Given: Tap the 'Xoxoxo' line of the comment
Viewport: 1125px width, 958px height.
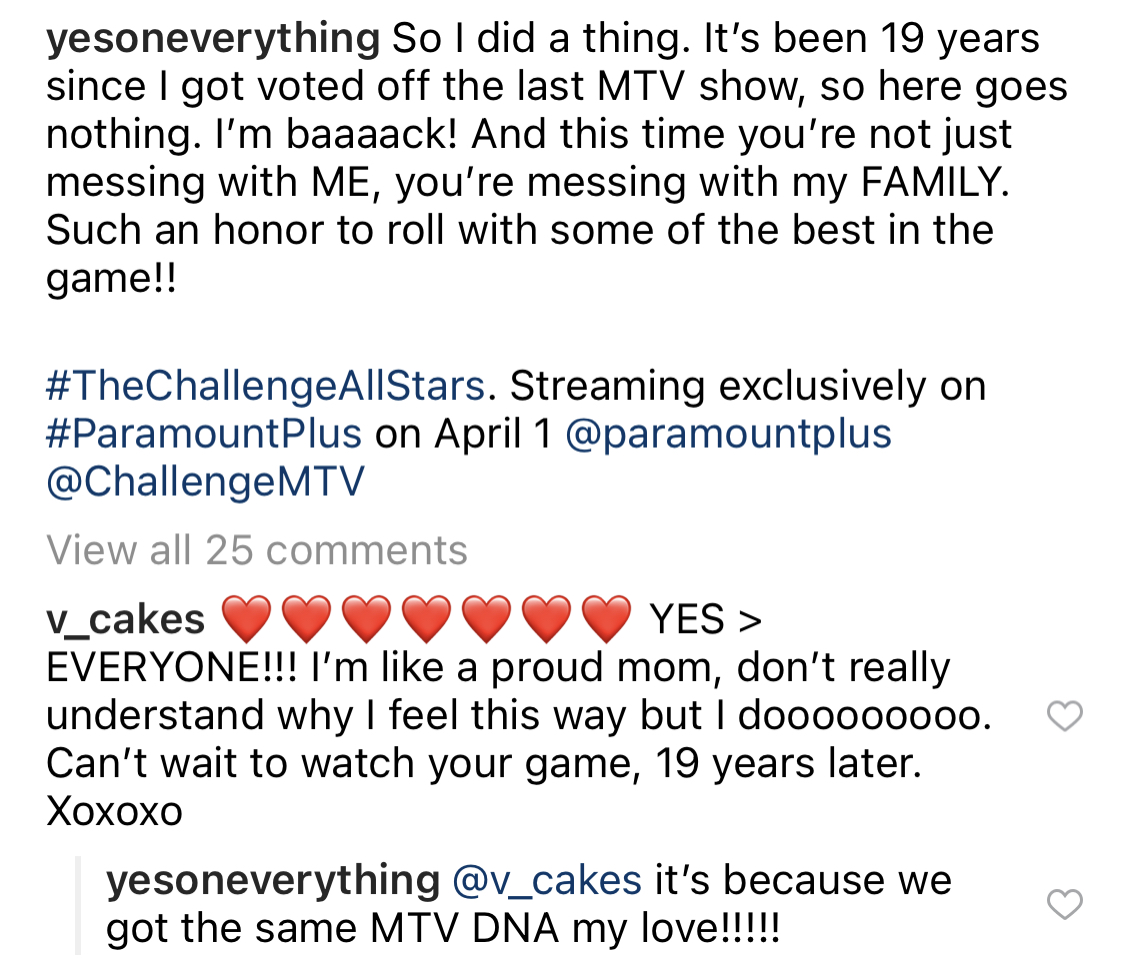Looking at the screenshot, I should (x=115, y=812).
